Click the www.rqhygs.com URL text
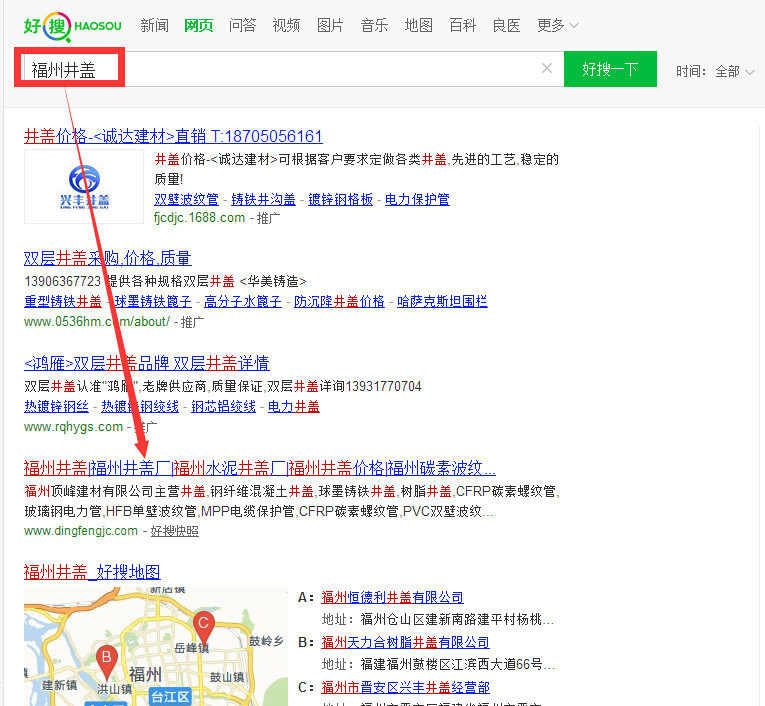The image size is (765, 706). pyautogui.click(x=74, y=427)
